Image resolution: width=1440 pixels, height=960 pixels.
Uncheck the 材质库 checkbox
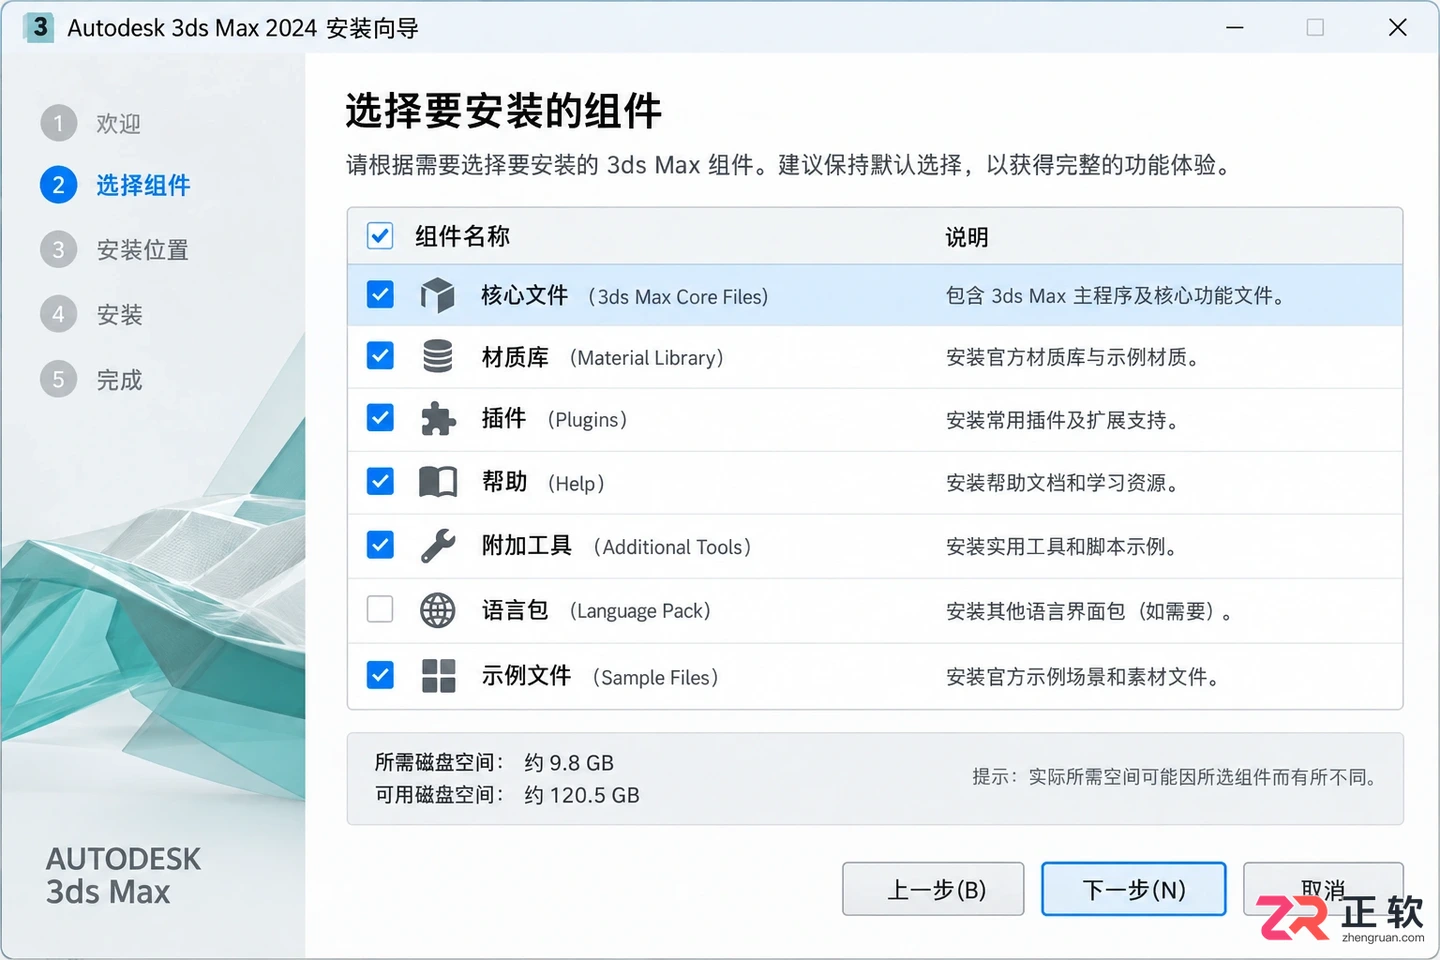coord(380,356)
